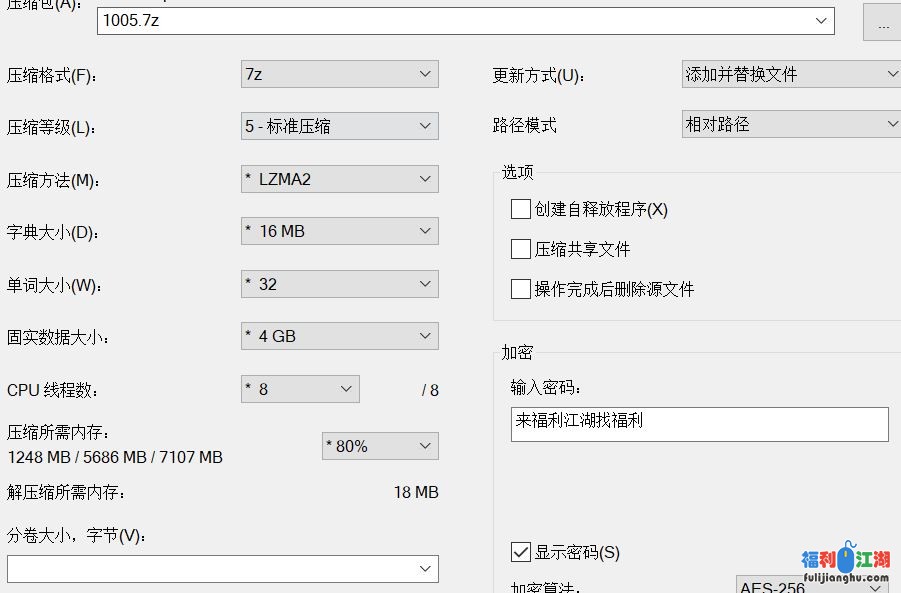The image size is (901, 593).
Task: Expand the 80% memory usage dropdown
Action: (380, 446)
